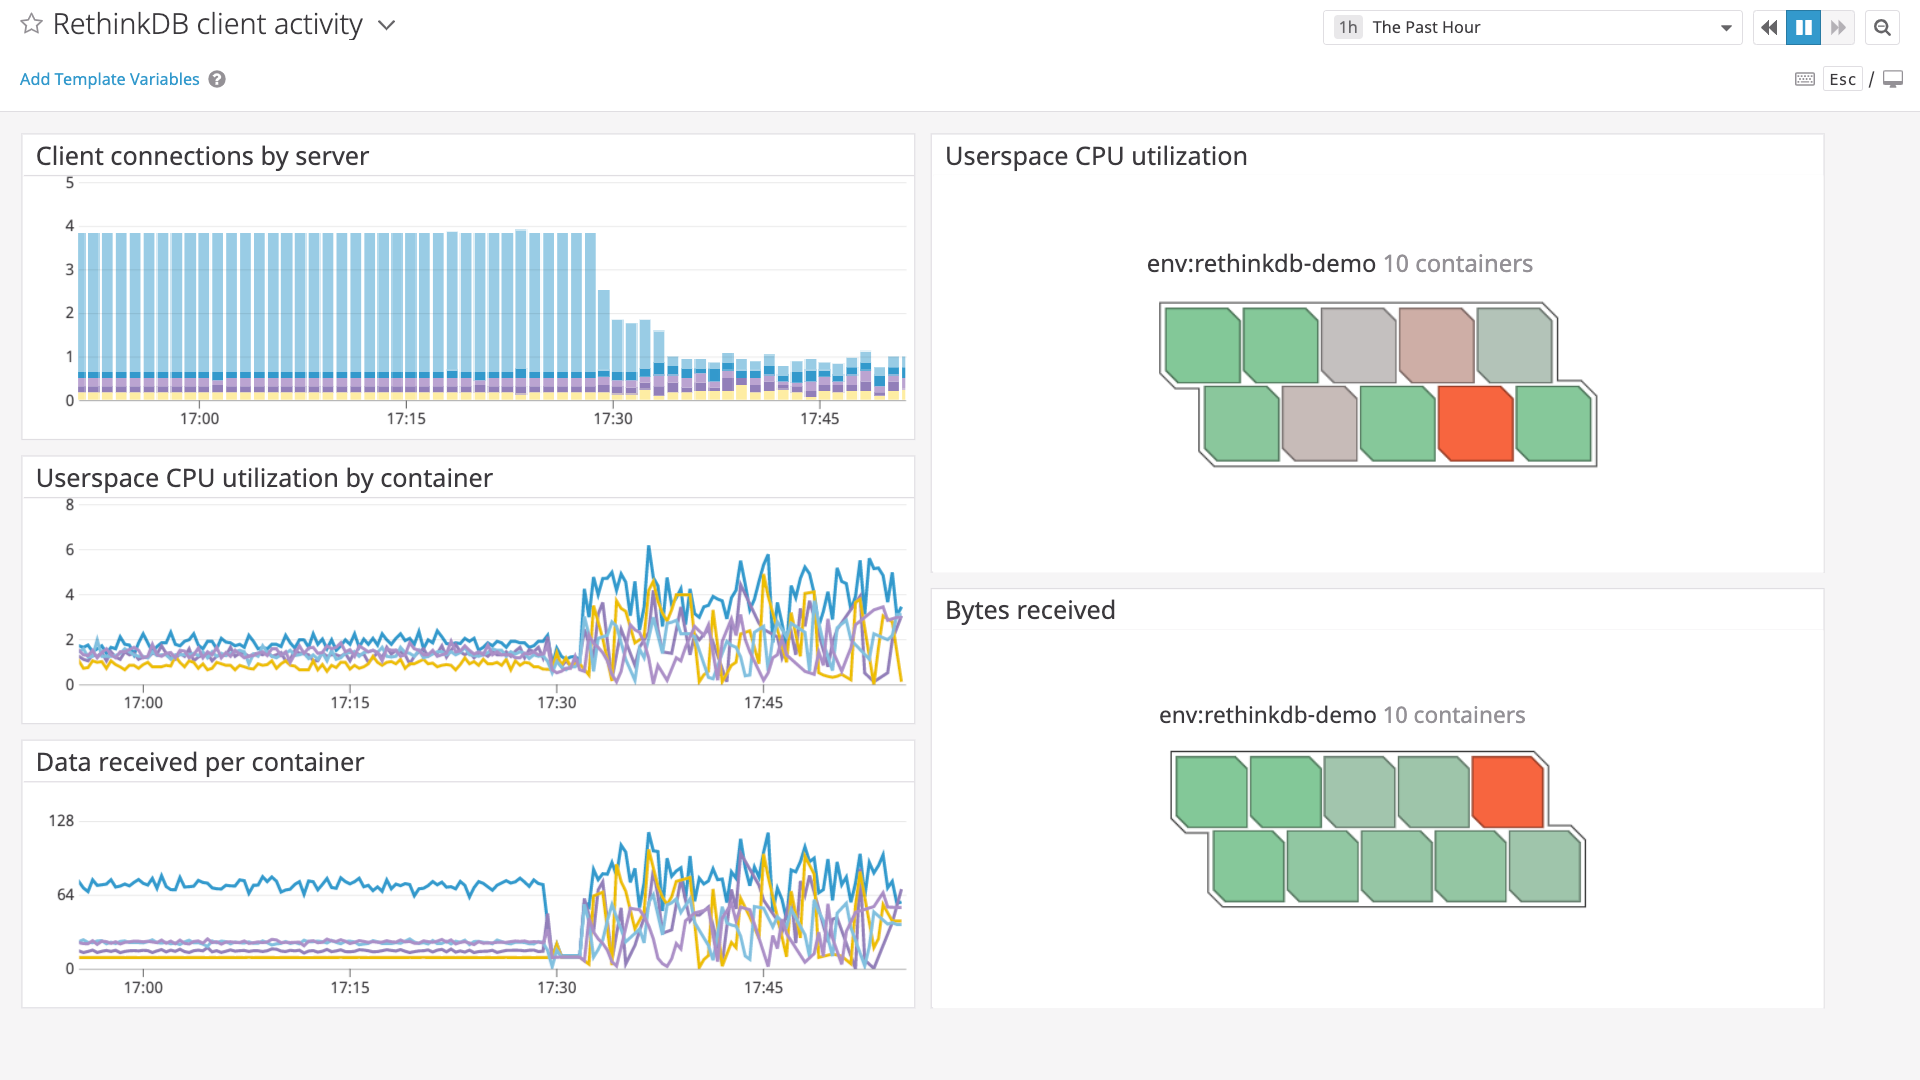This screenshot has width=1920, height=1080.
Task: Click the Add Template Variables link
Action: point(109,78)
